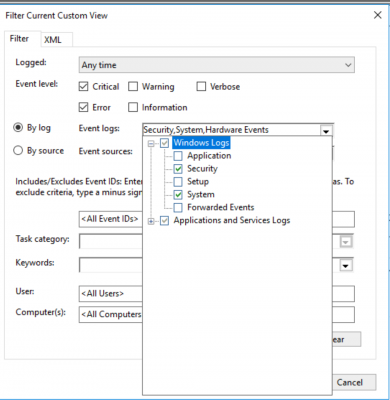Enable the Verbose event level checkbox
390x400 pixels.
201,87
